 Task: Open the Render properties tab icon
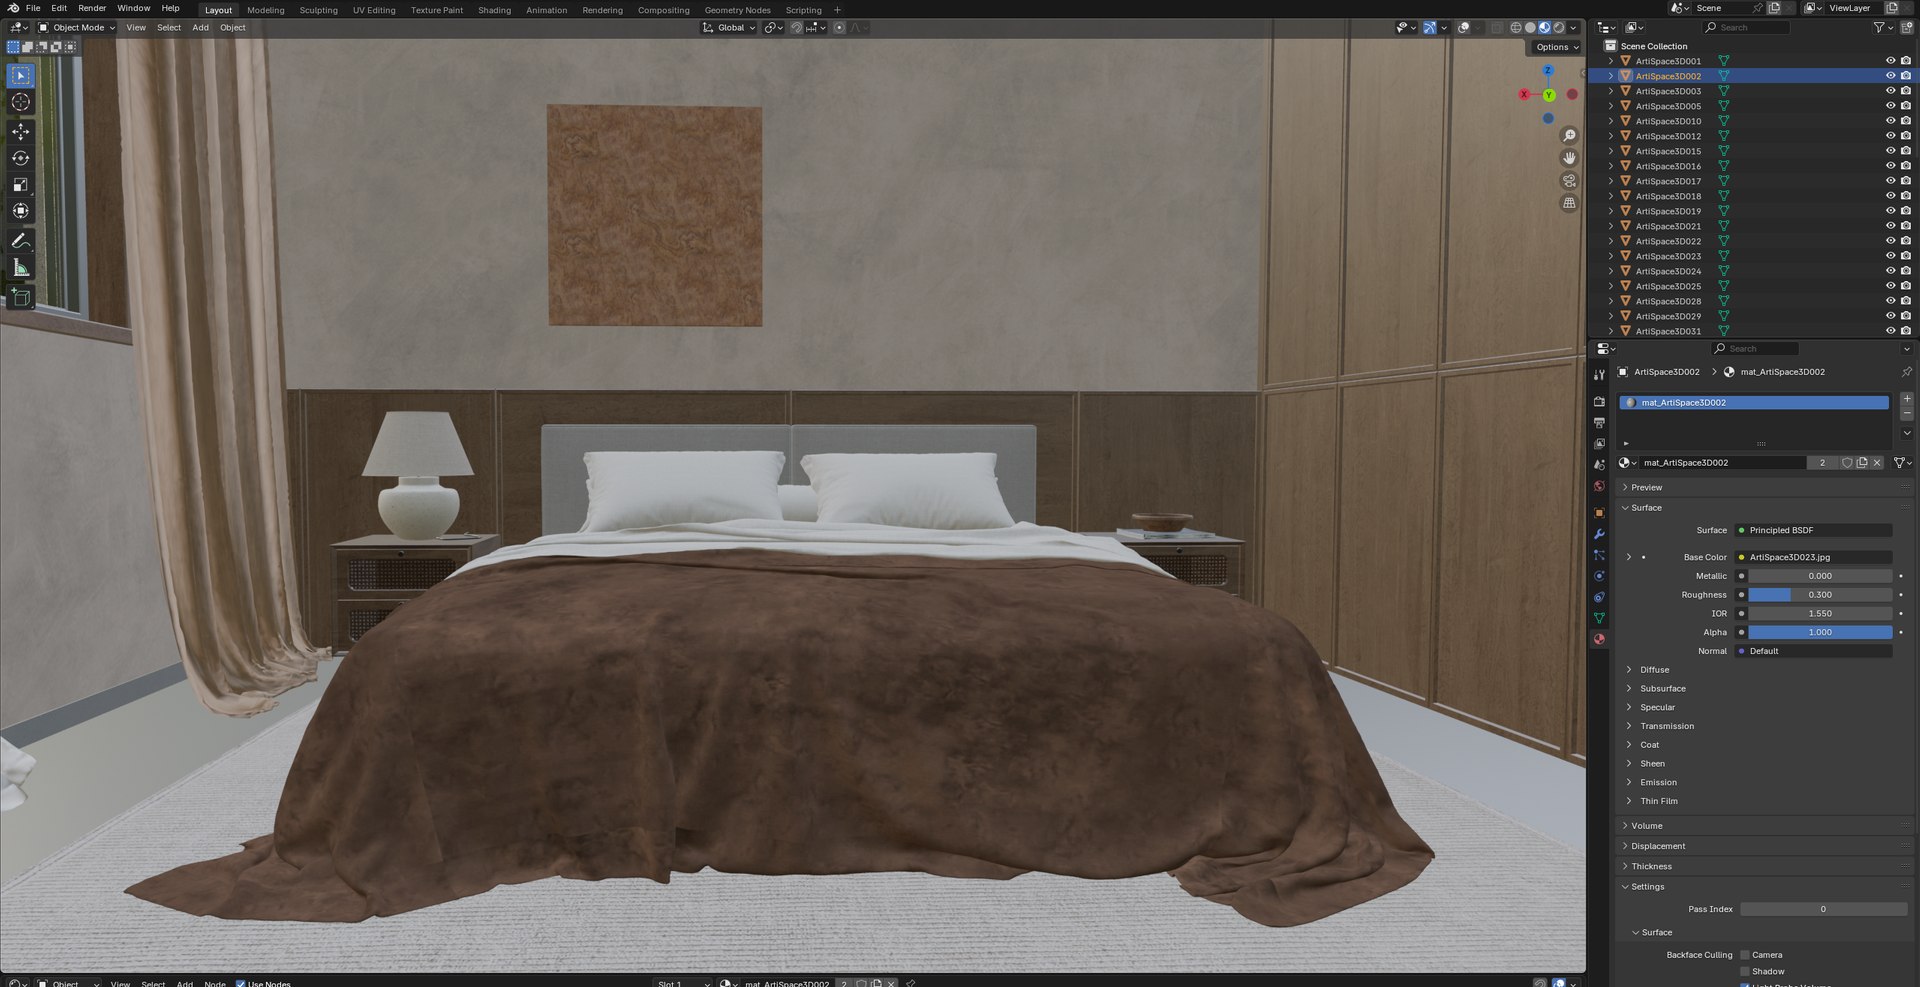tap(1599, 401)
